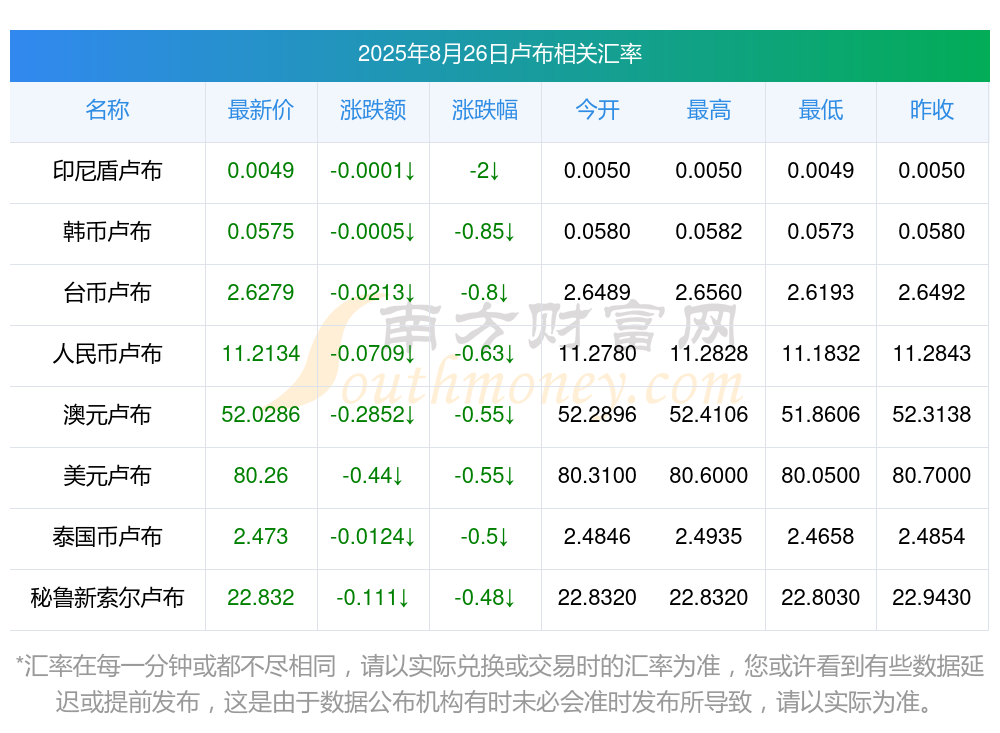This screenshot has height=733, width=1000.
Task: Select the 印尼盾卢布 row name
Action: pos(107,171)
